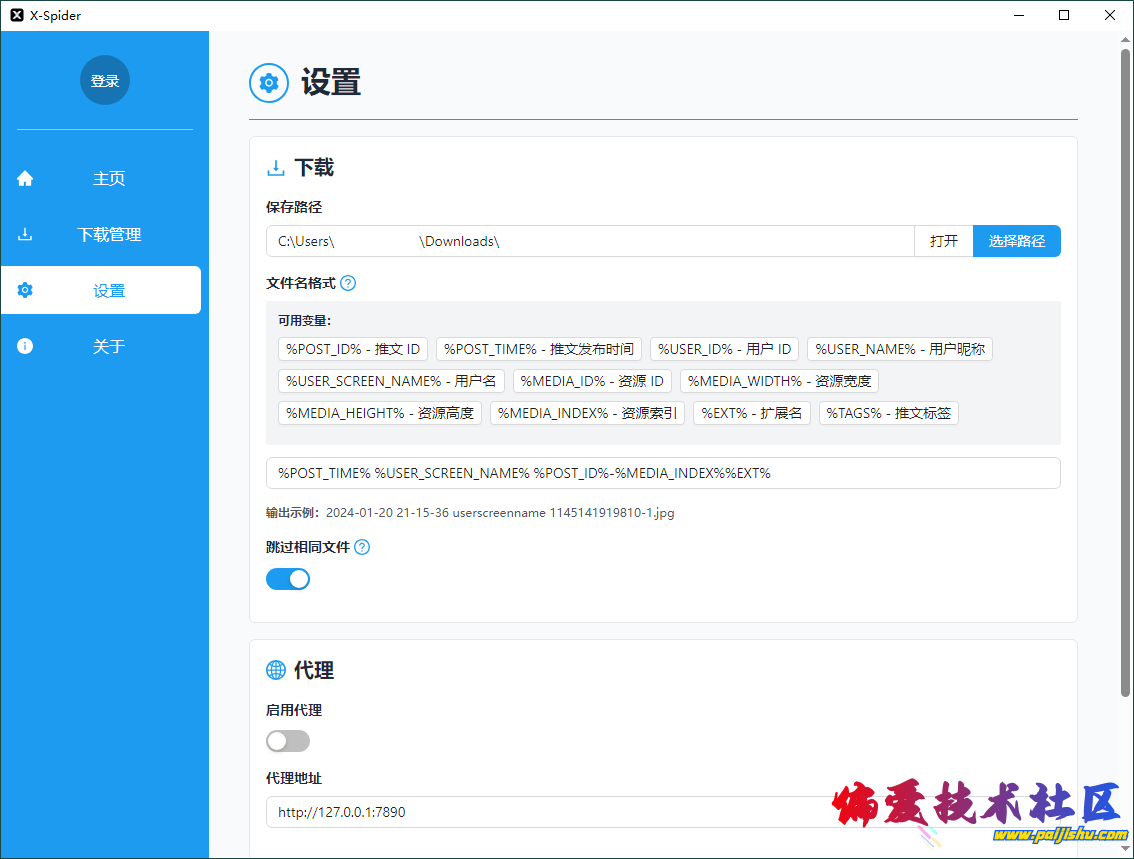Click the home icon in sidebar
1134x859 pixels.
pos(25,179)
